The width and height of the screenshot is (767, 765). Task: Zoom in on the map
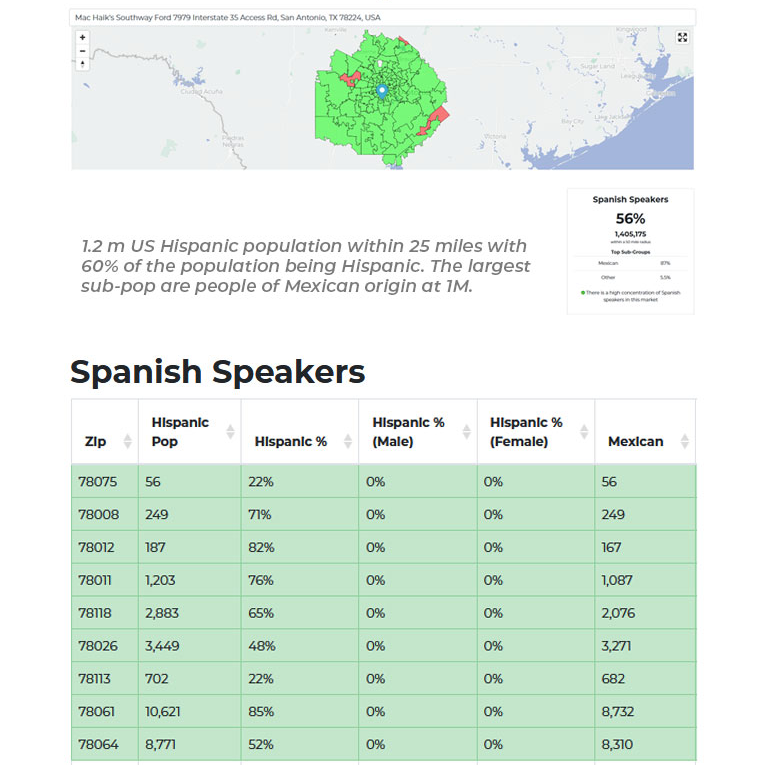click(x=82, y=37)
